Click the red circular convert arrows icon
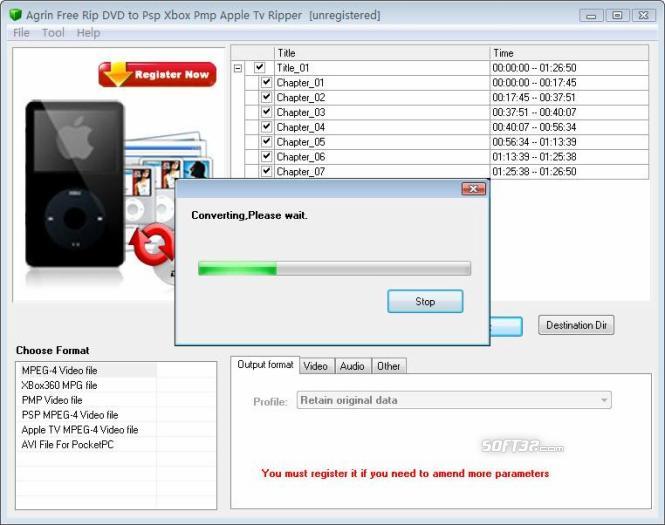The image size is (665, 525). click(x=152, y=244)
